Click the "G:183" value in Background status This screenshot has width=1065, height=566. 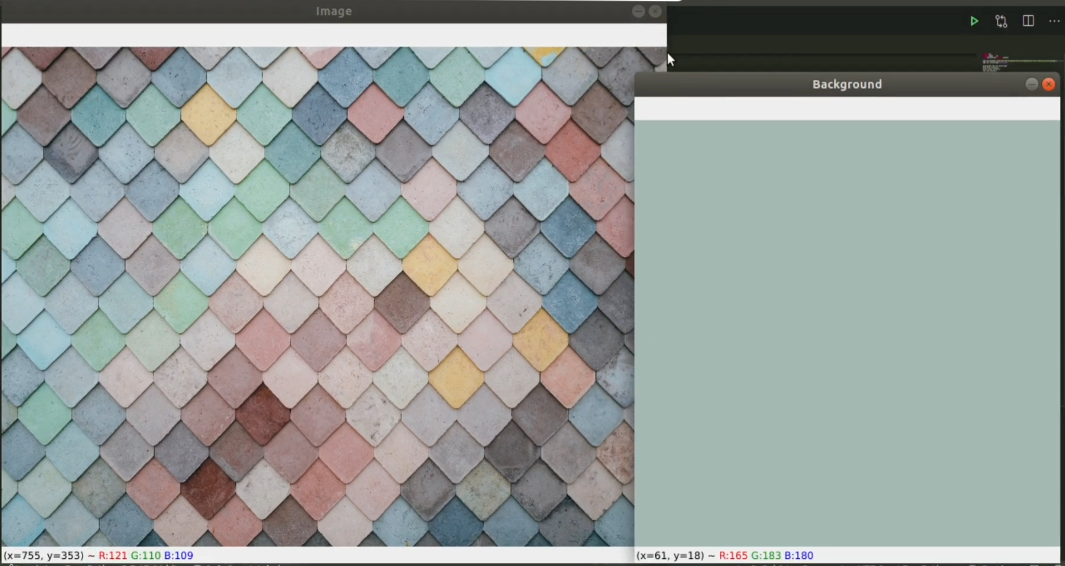pos(766,556)
